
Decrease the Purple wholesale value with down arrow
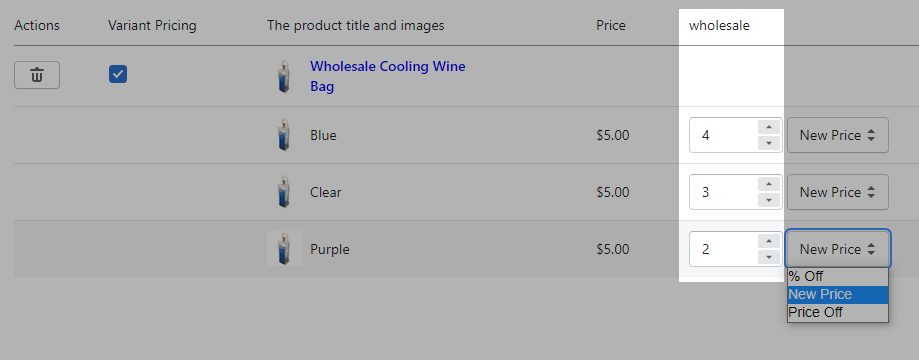click(769, 257)
